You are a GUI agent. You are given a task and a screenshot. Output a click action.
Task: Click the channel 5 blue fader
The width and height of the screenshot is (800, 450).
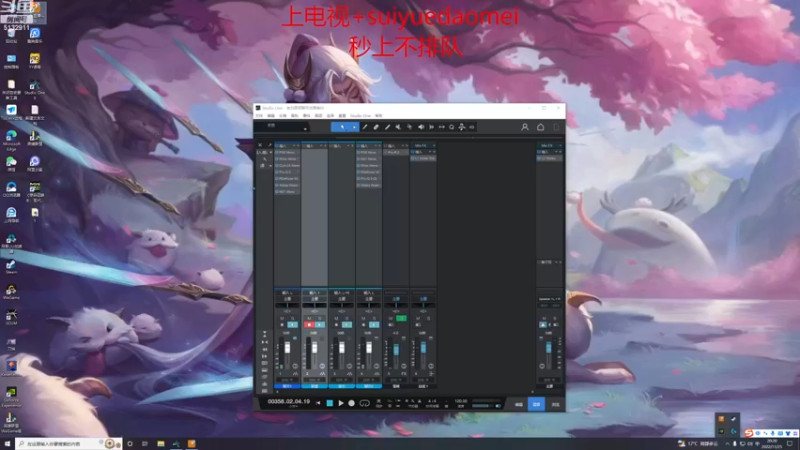[x=396, y=349]
